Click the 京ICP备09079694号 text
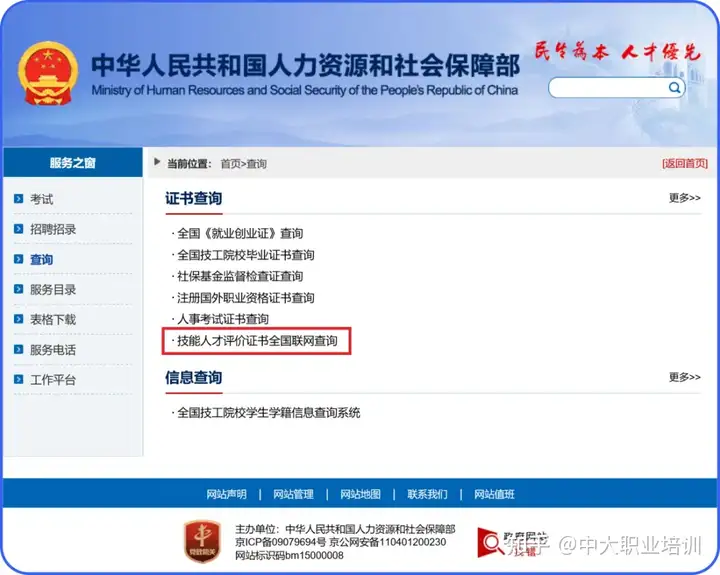The height and width of the screenshot is (575, 720). 281,542
